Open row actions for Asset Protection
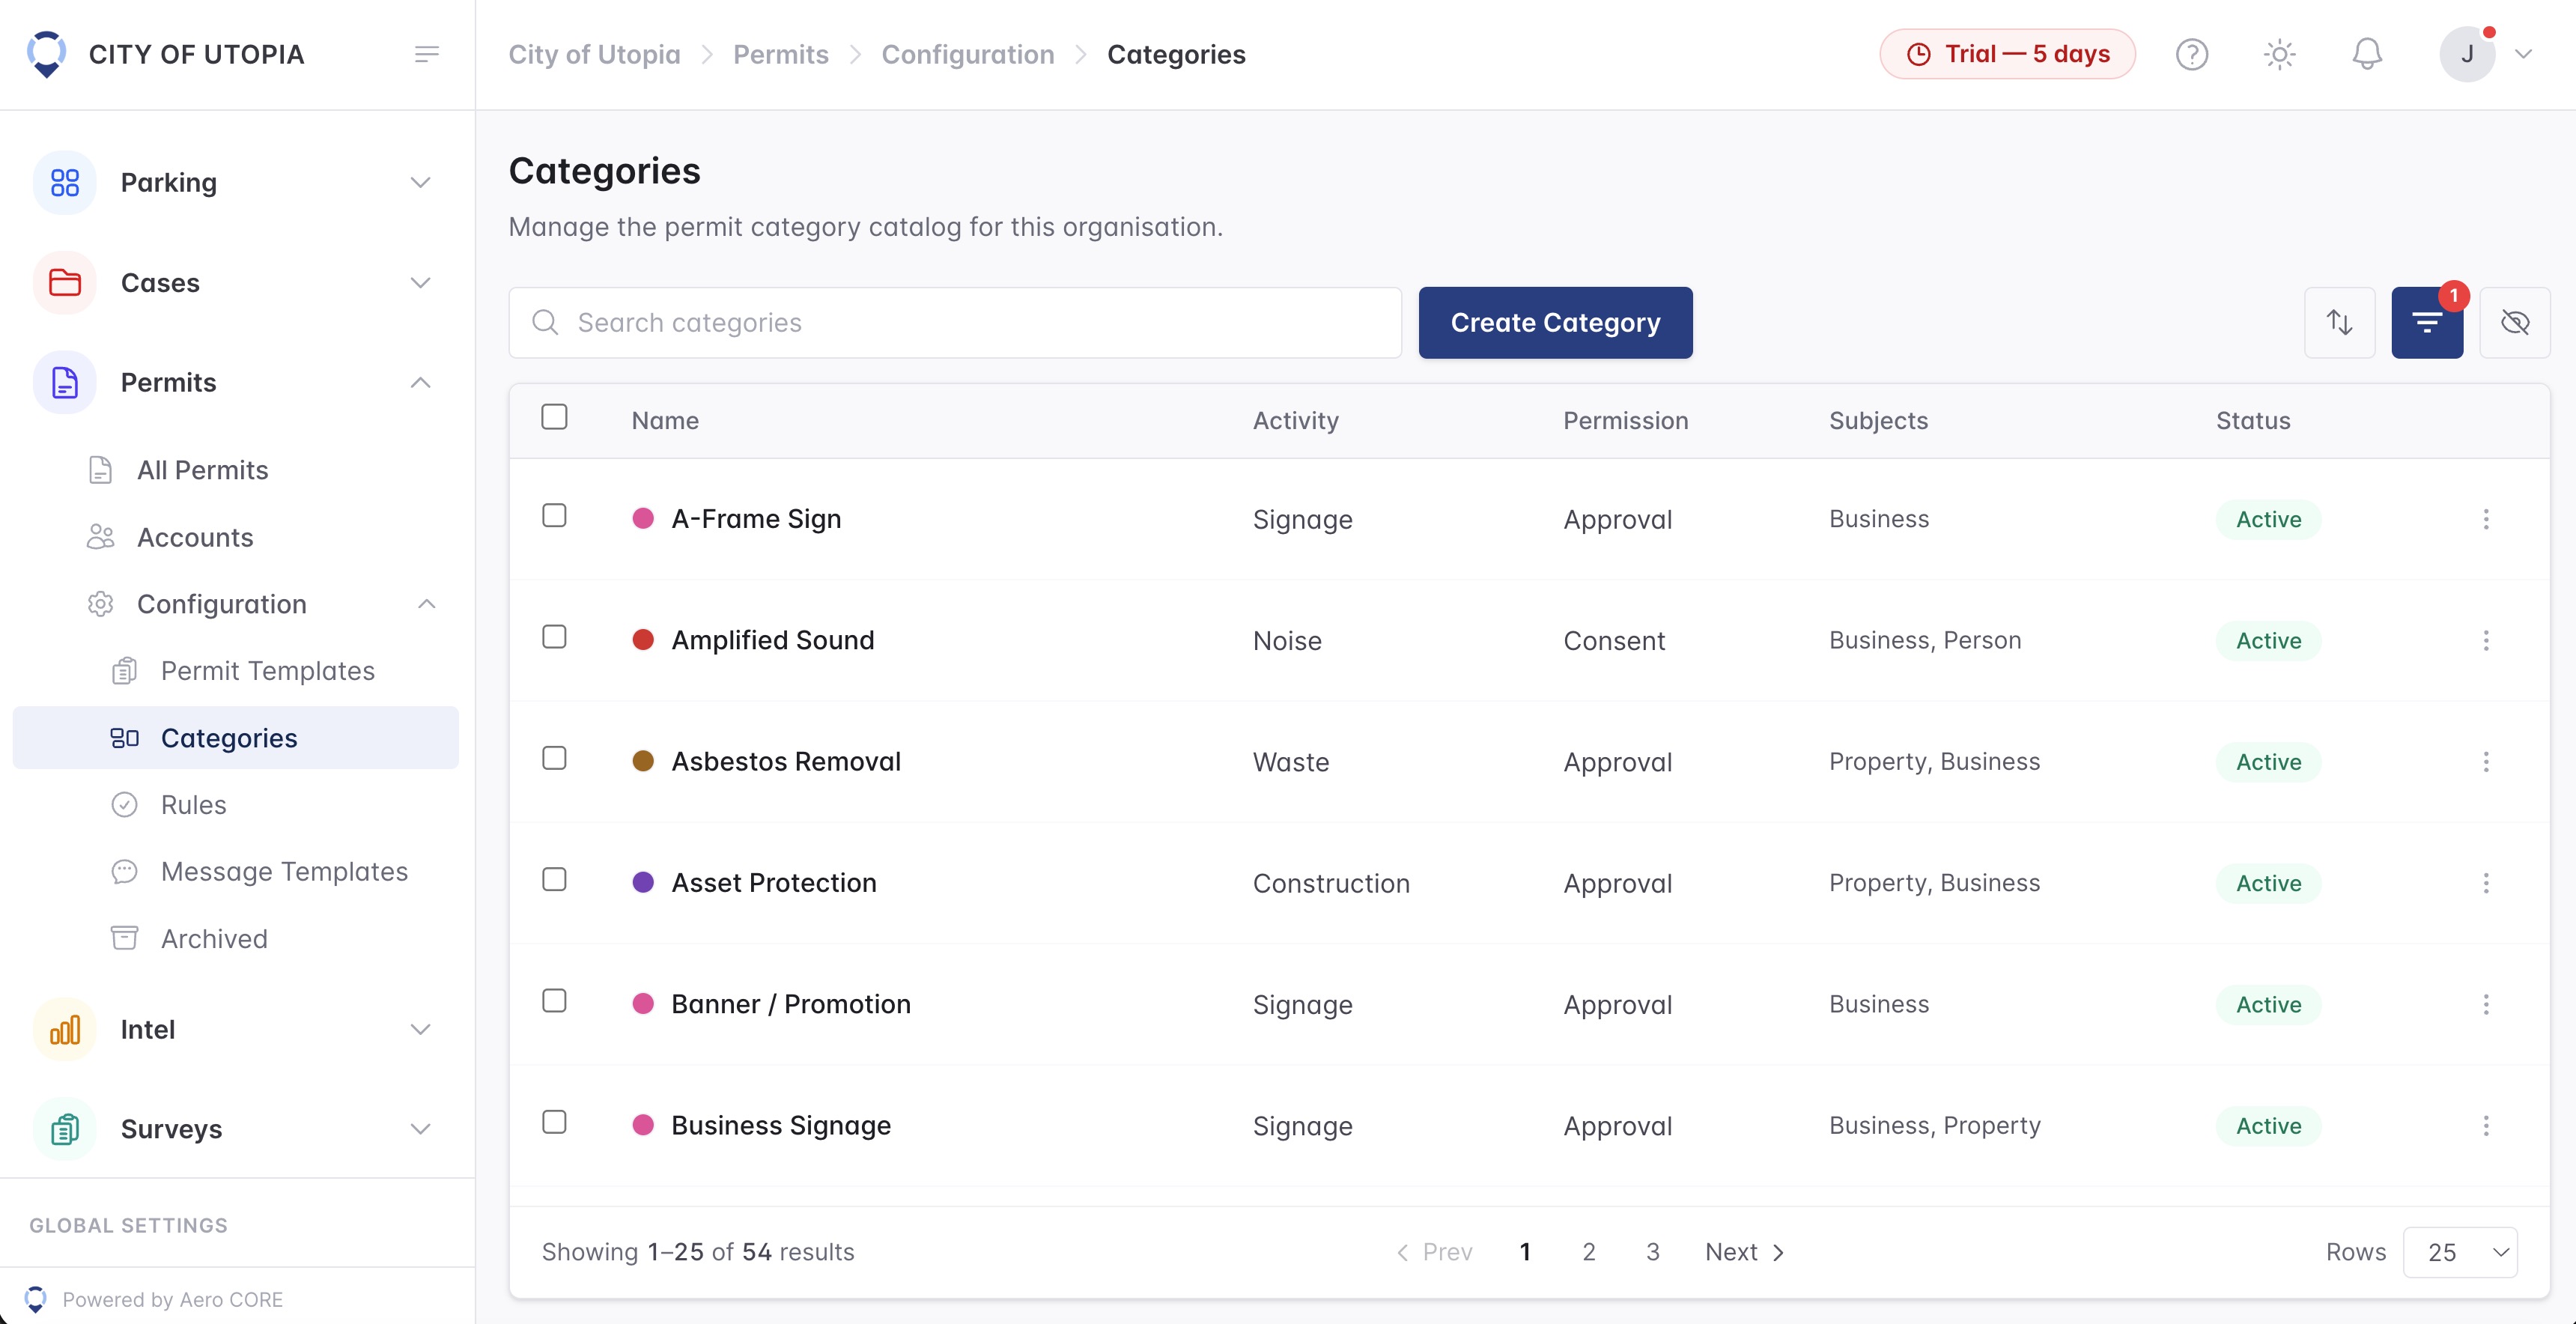This screenshot has width=2576, height=1324. (x=2486, y=883)
